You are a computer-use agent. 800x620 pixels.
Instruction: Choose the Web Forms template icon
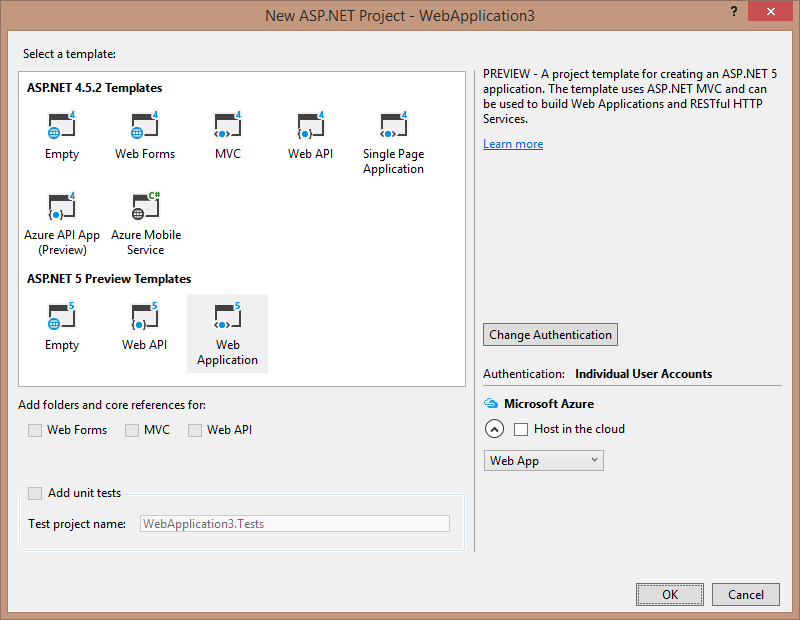coord(145,125)
